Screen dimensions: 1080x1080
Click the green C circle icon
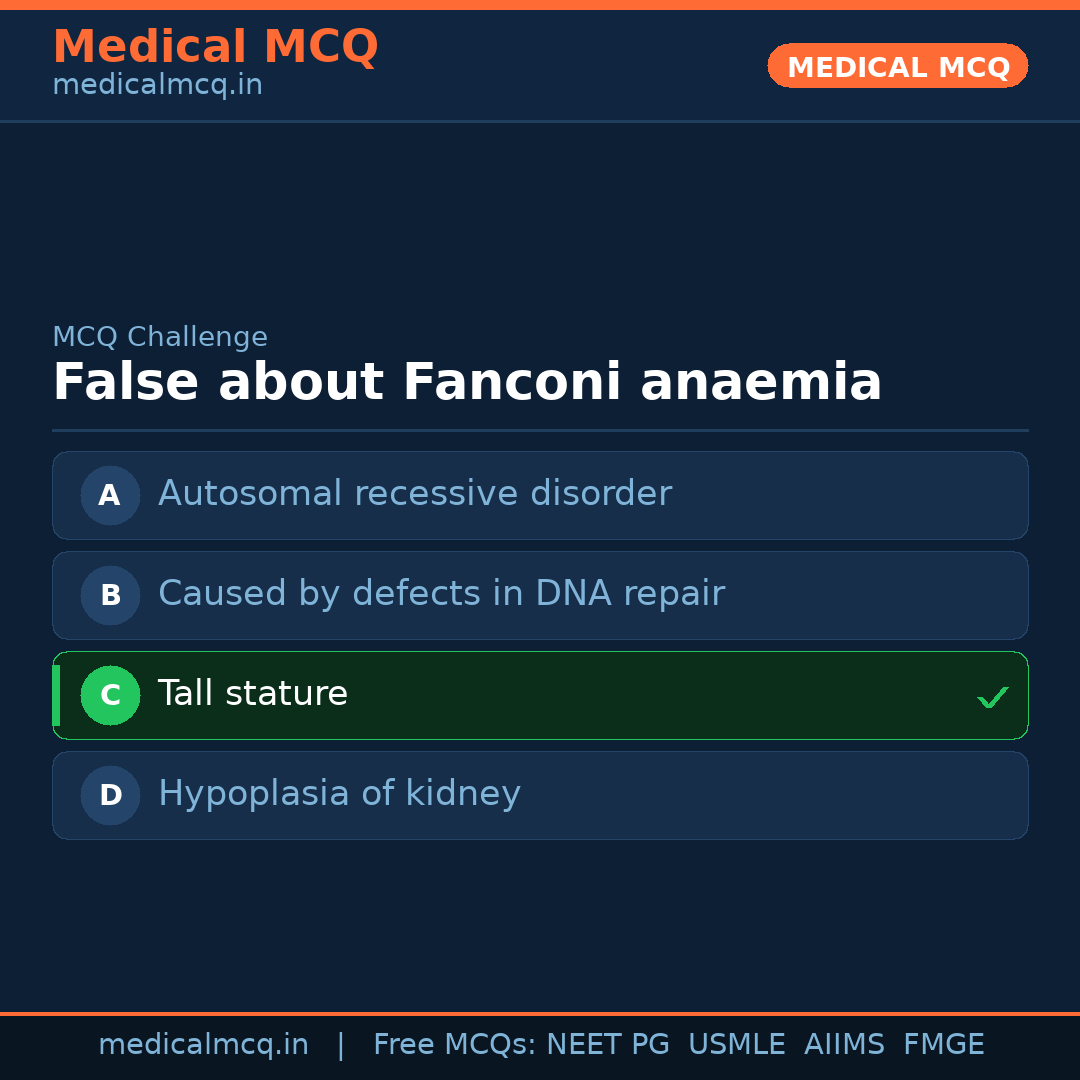point(110,695)
